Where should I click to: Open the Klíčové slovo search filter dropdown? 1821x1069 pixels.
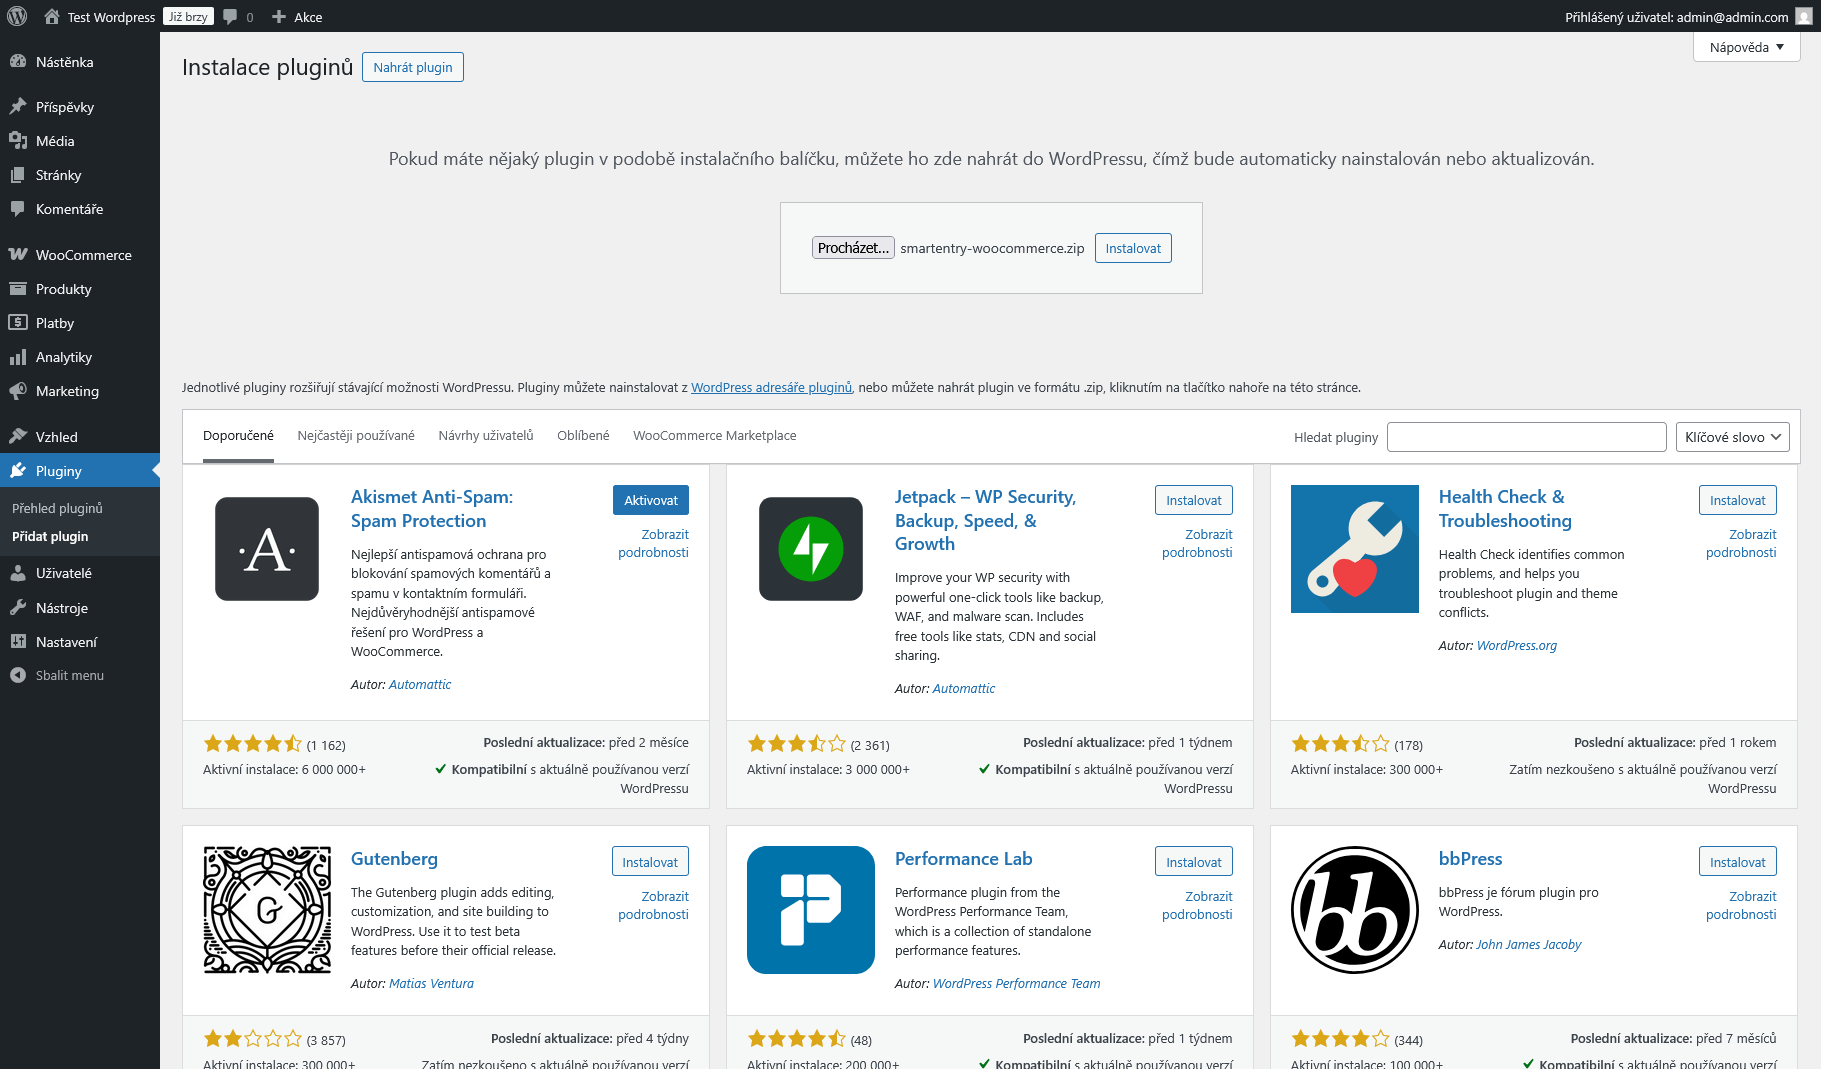click(1732, 436)
